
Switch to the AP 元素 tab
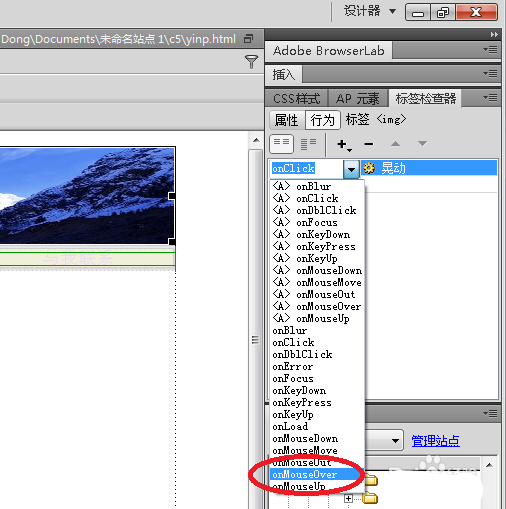358,99
